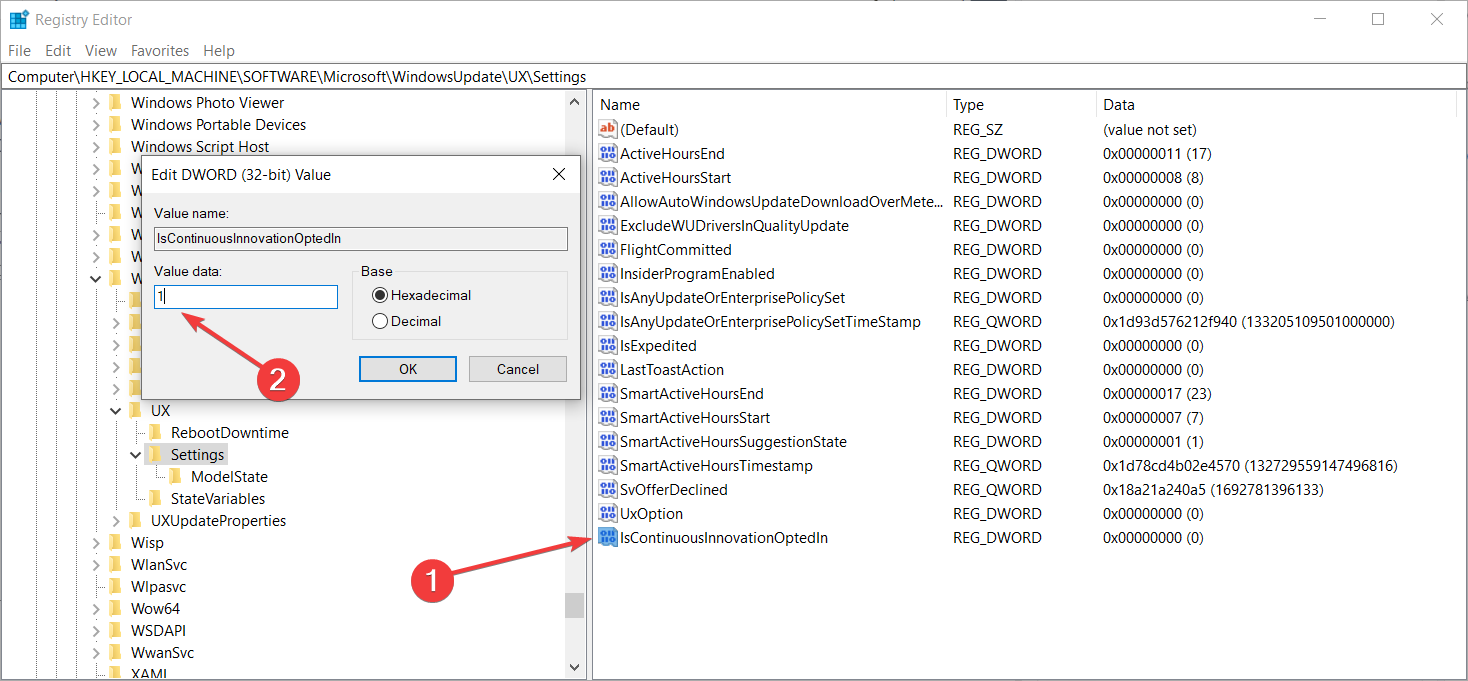Collapse the UX tree node

[x=116, y=411]
